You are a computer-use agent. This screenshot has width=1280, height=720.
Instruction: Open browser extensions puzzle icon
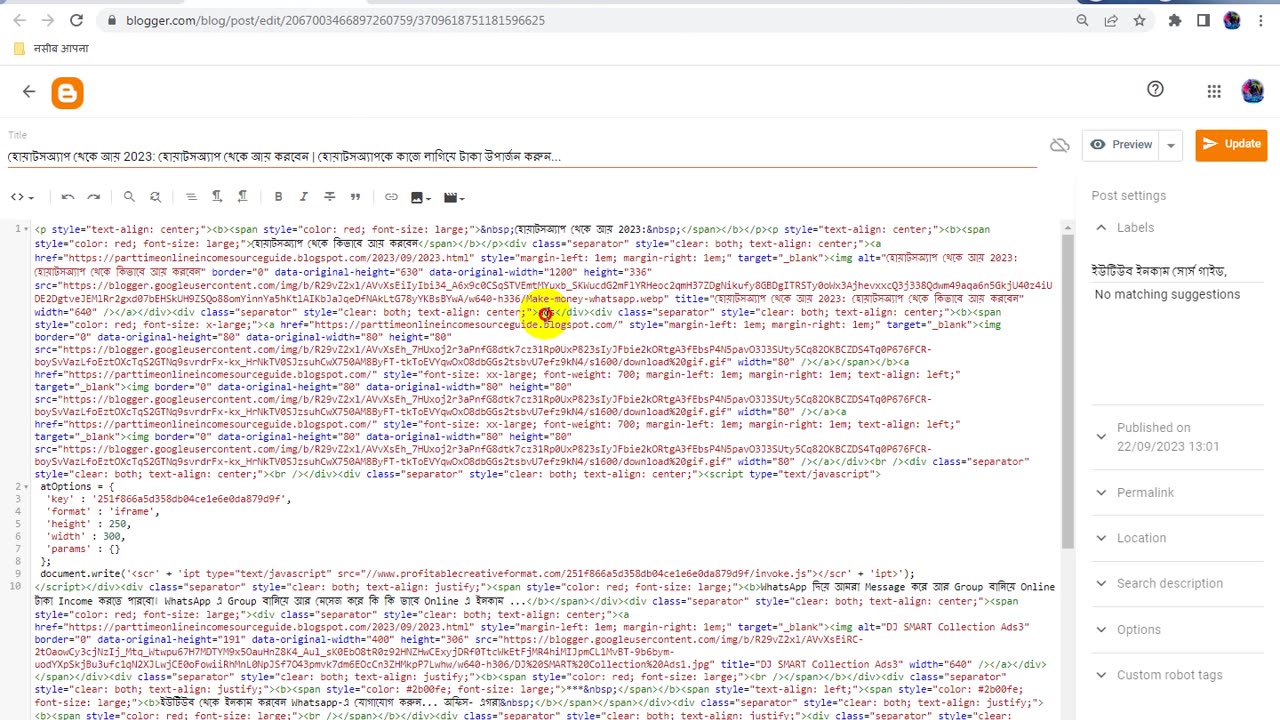[x=1175, y=20]
